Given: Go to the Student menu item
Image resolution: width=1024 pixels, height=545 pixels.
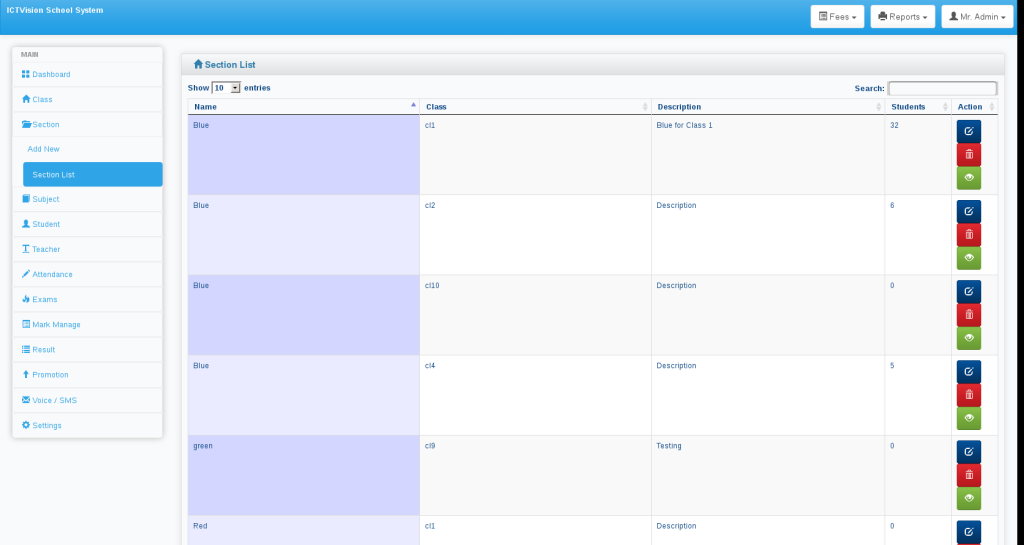Looking at the screenshot, I should (x=88, y=224).
